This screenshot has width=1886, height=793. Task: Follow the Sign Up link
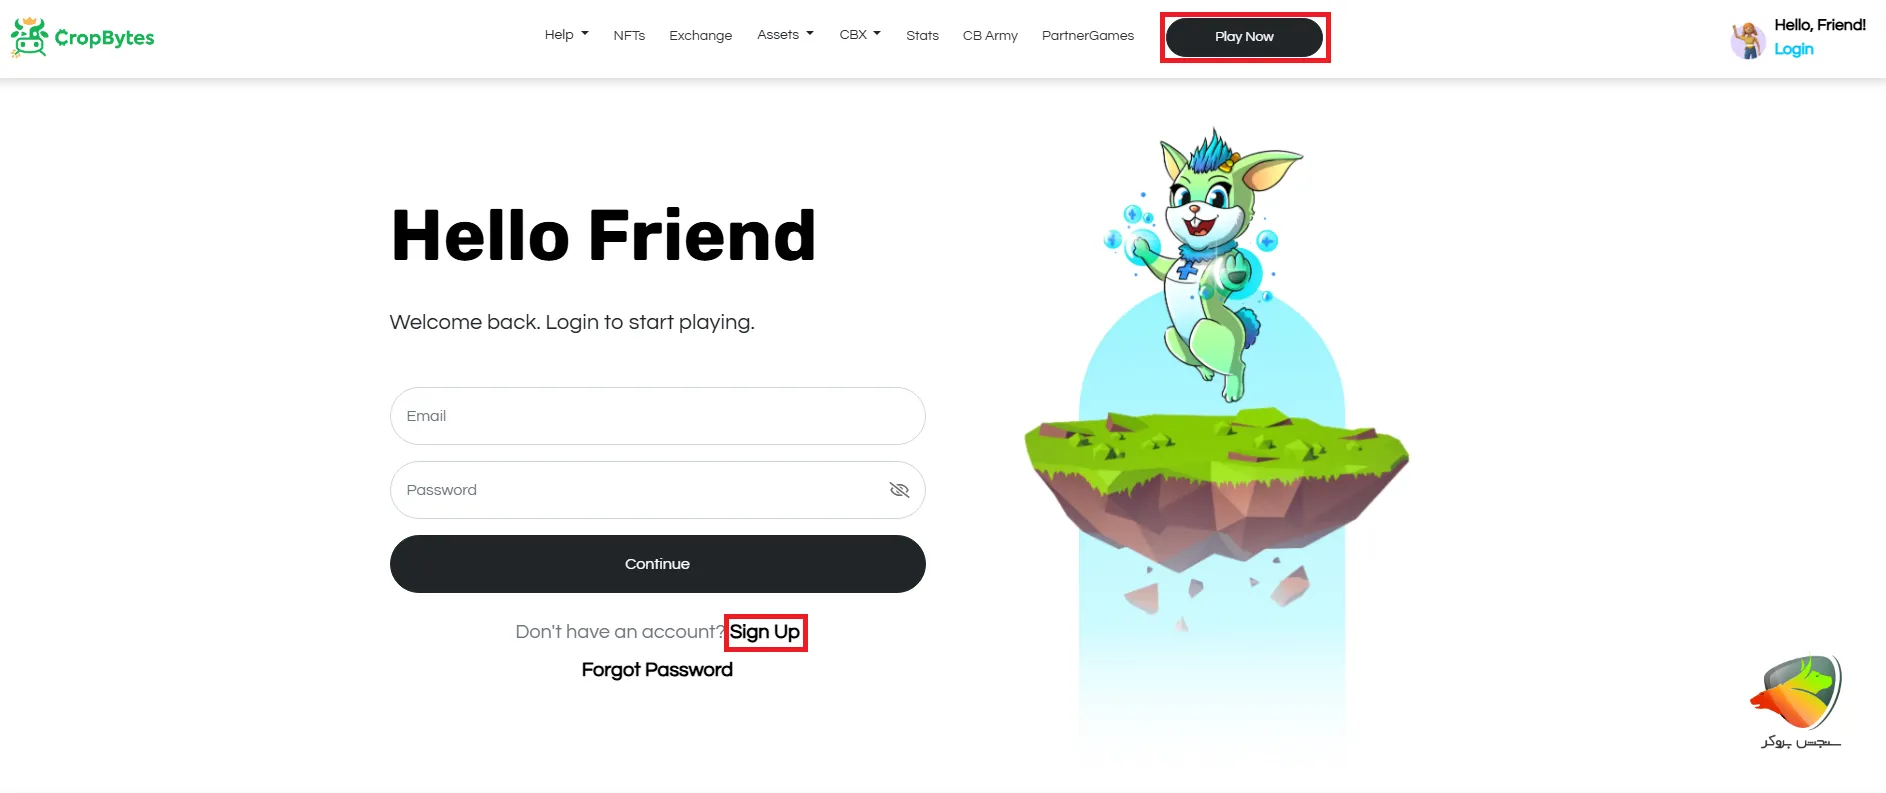(765, 632)
